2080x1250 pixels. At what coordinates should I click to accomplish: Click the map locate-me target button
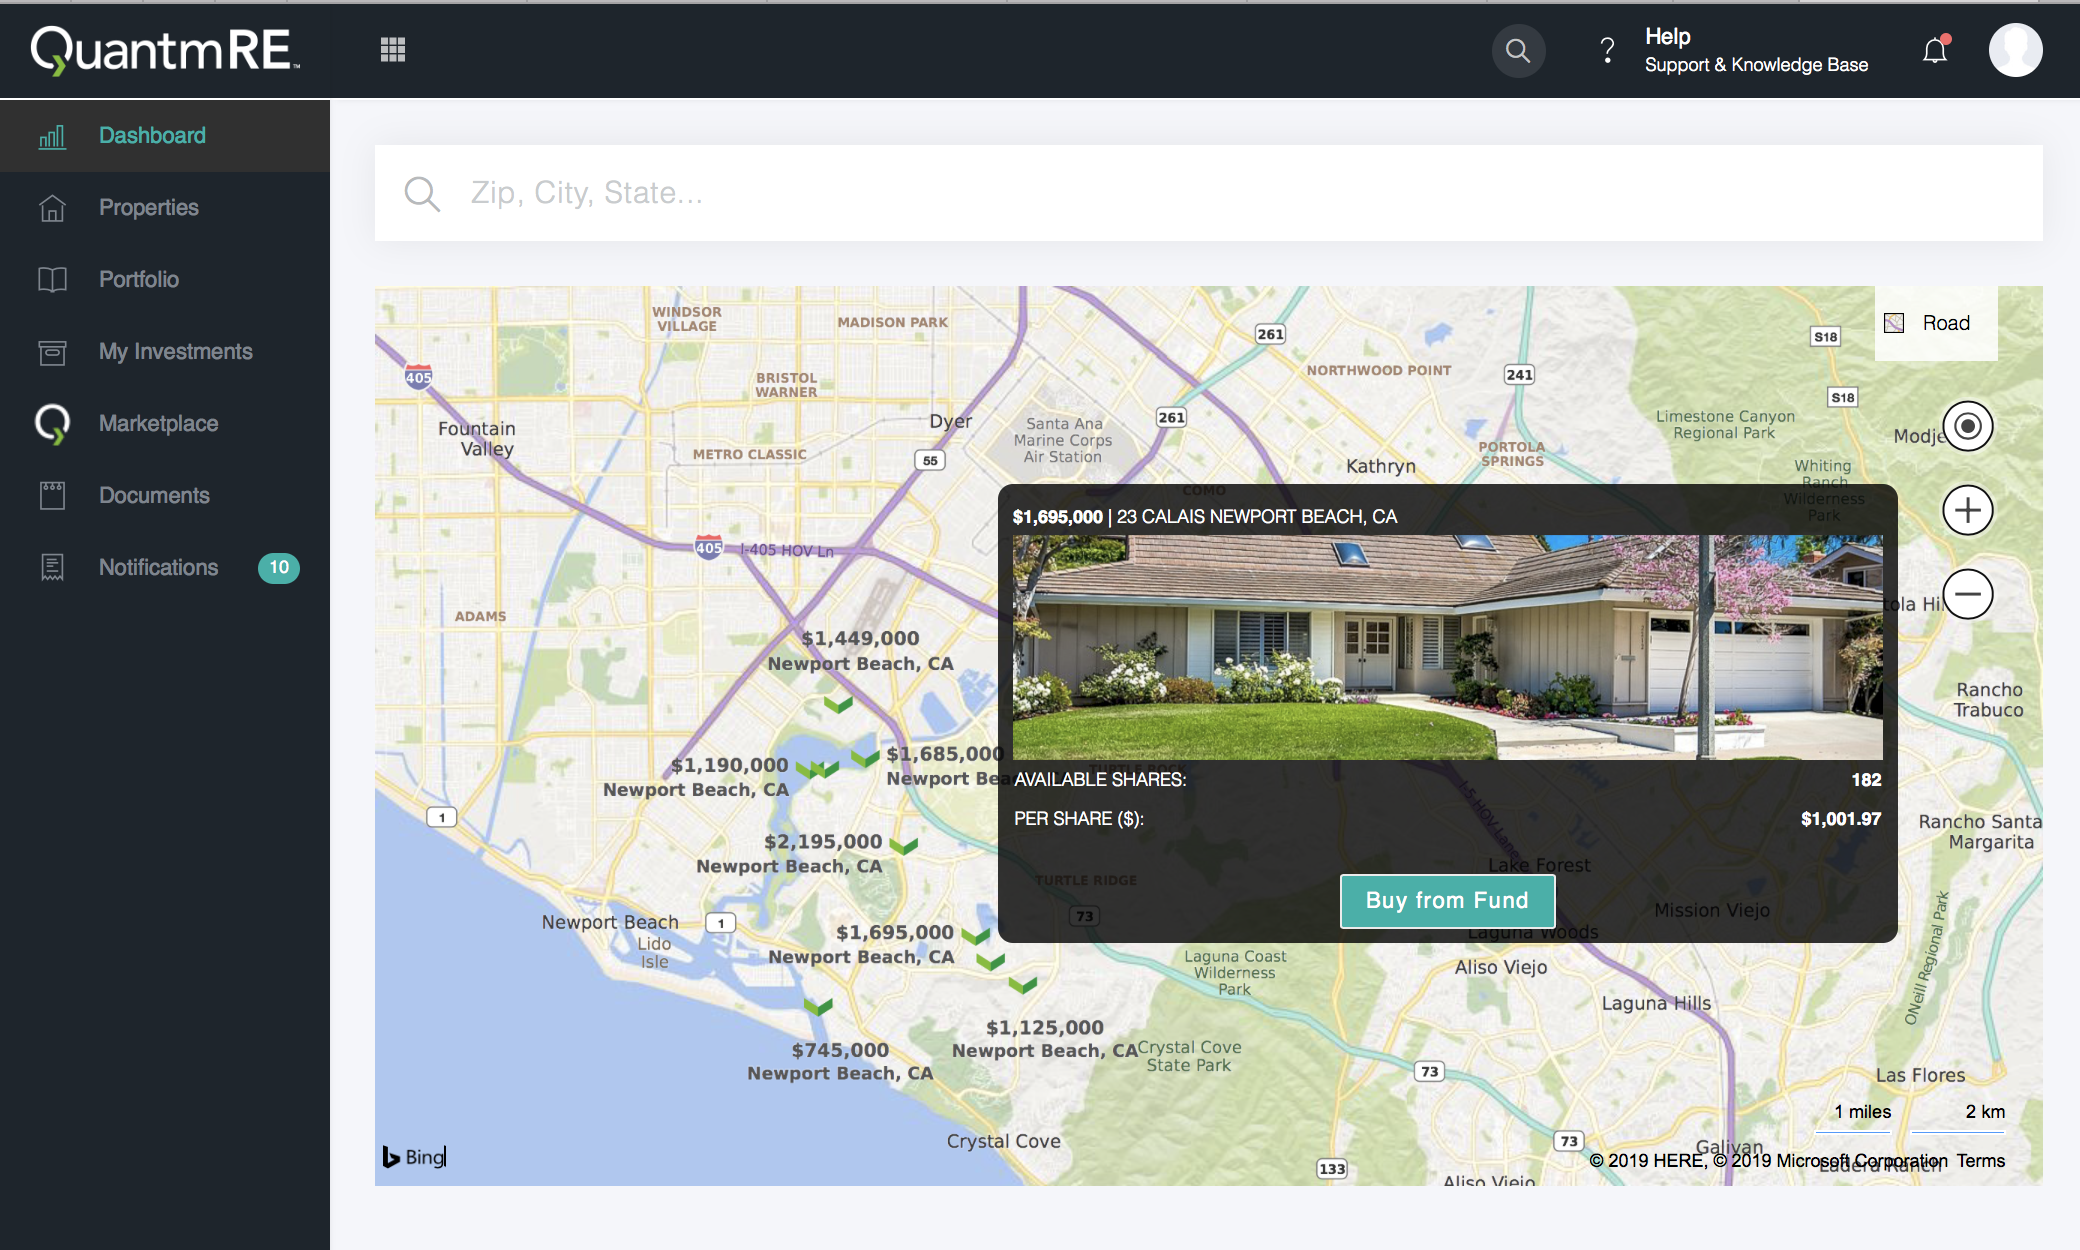click(1967, 427)
